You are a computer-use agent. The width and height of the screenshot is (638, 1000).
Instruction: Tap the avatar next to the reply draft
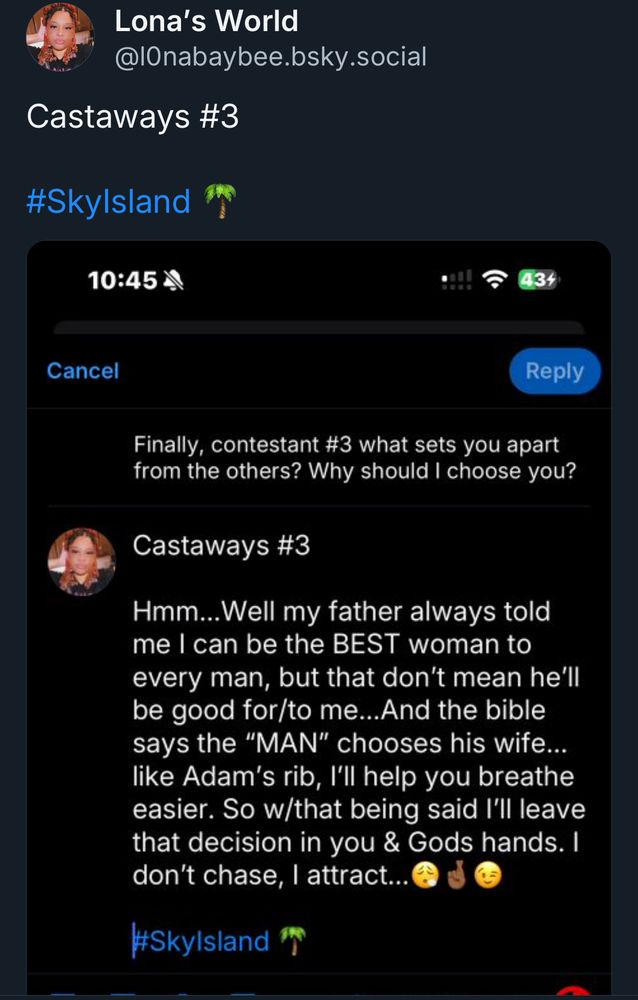82,561
